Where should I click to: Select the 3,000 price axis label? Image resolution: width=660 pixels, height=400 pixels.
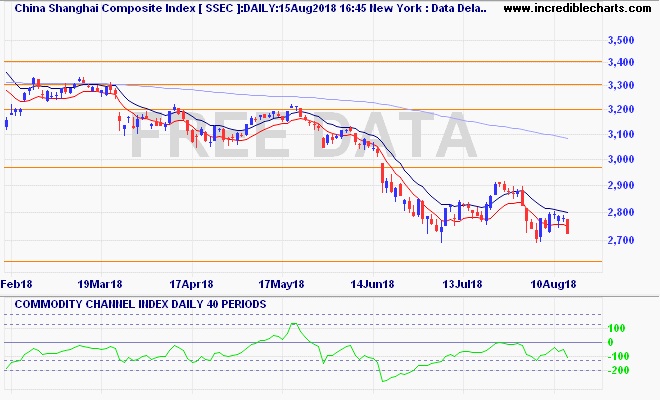622,160
